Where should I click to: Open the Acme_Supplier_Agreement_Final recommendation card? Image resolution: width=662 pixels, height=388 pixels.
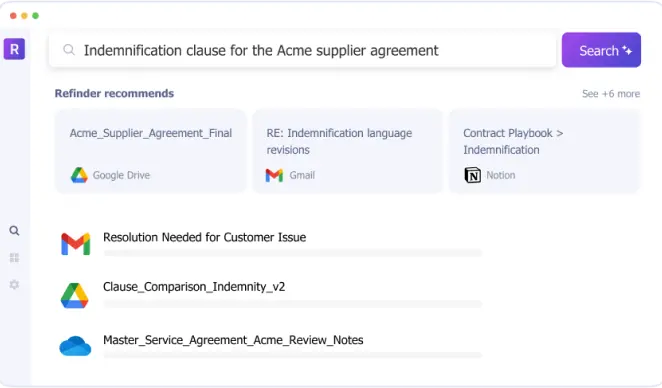coord(150,151)
